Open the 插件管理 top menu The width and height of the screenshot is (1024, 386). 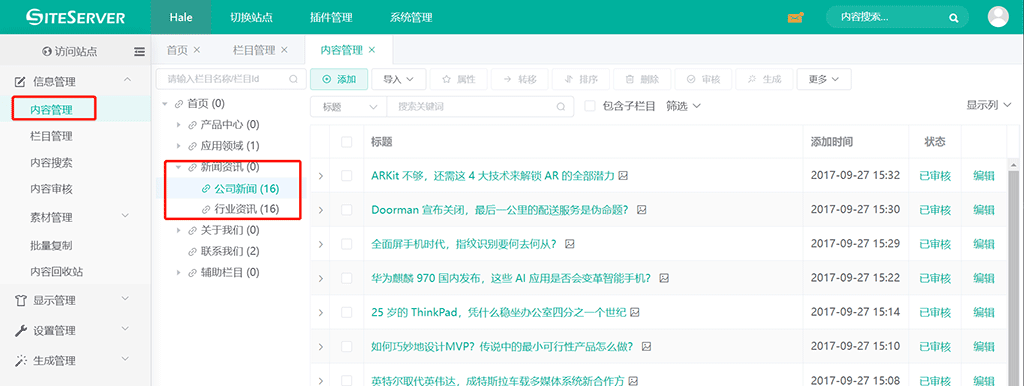pyautogui.click(x=331, y=18)
